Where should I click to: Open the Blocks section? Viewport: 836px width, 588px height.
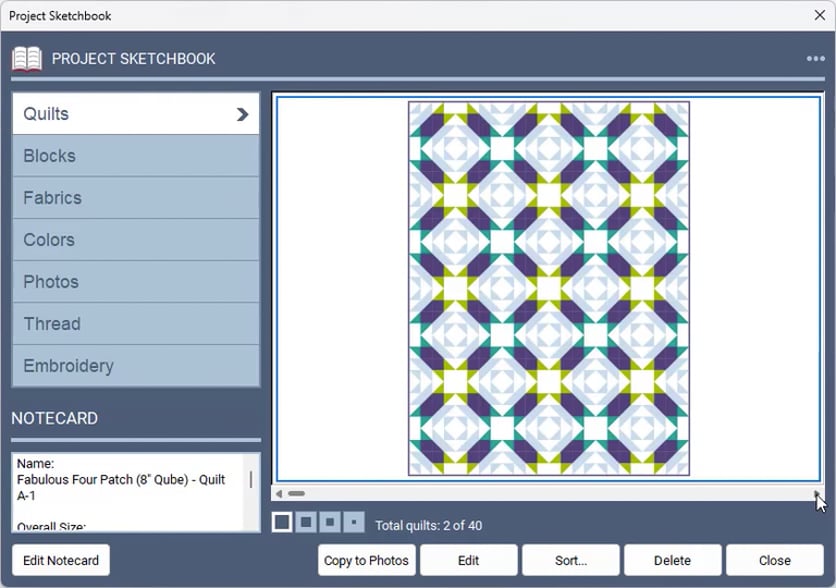pos(136,156)
